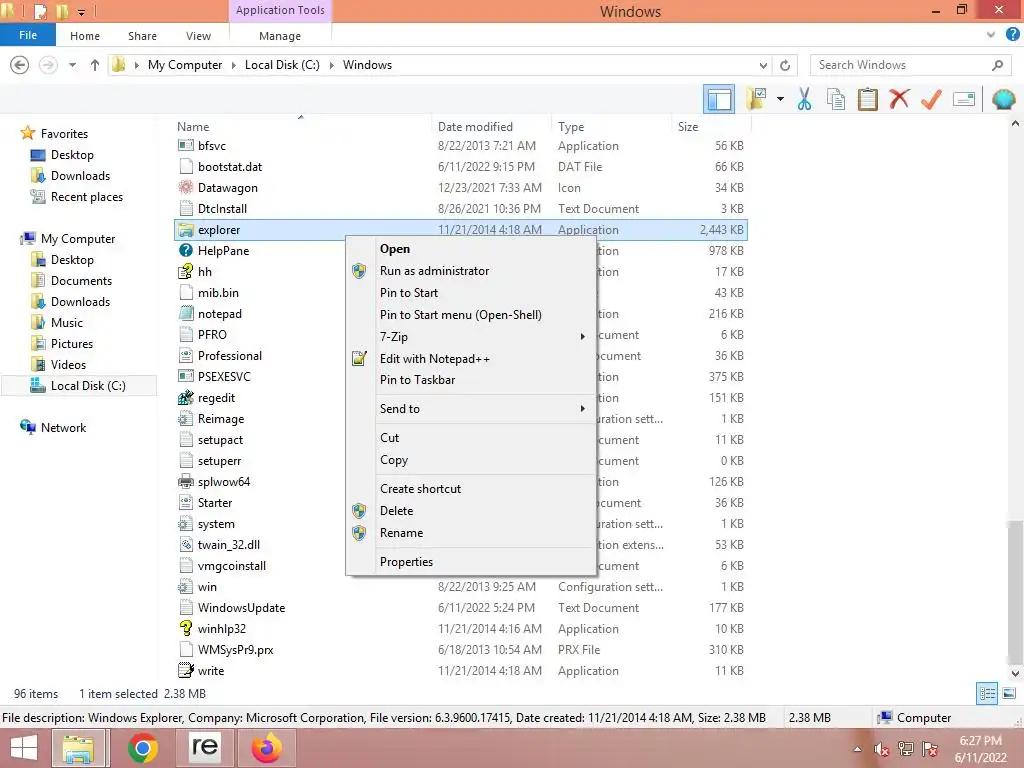Image resolution: width=1024 pixels, height=768 pixels.
Task: Click the orange checkmark Properties icon
Action: 931,99
